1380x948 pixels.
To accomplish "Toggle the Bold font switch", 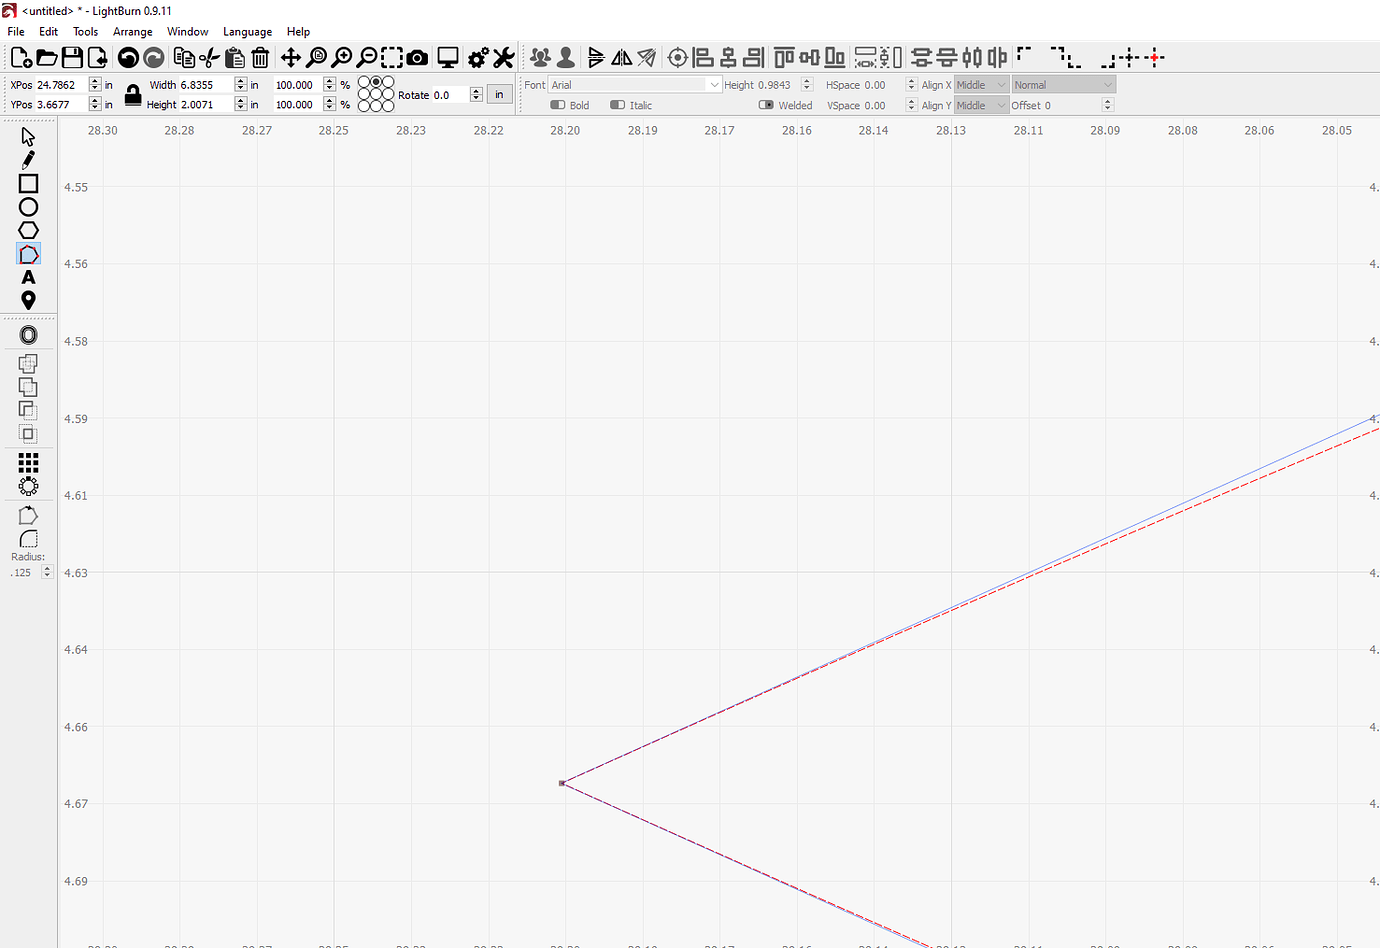I will click(558, 105).
